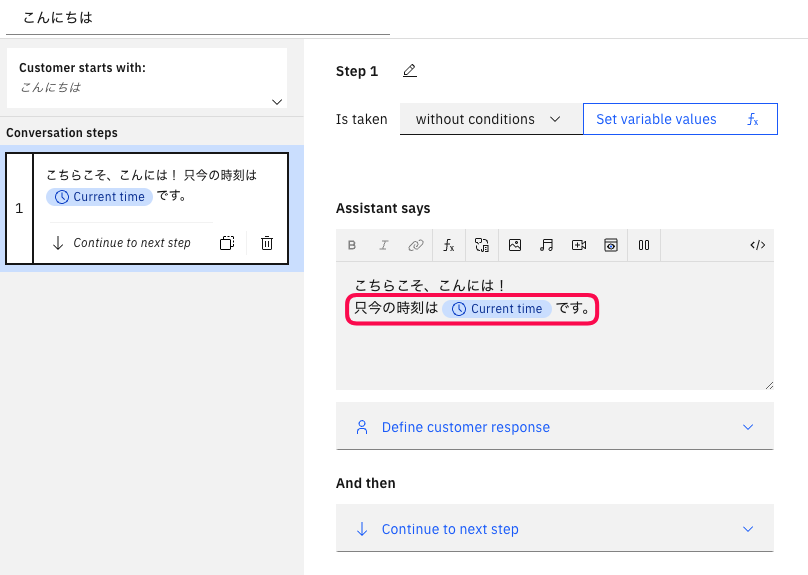
Task: Select conversation step 1 card
Action: tap(147, 208)
